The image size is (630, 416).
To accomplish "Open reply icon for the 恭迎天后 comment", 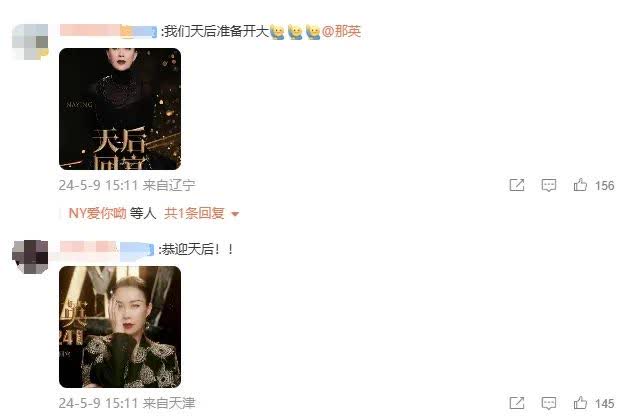I will (x=548, y=403).
